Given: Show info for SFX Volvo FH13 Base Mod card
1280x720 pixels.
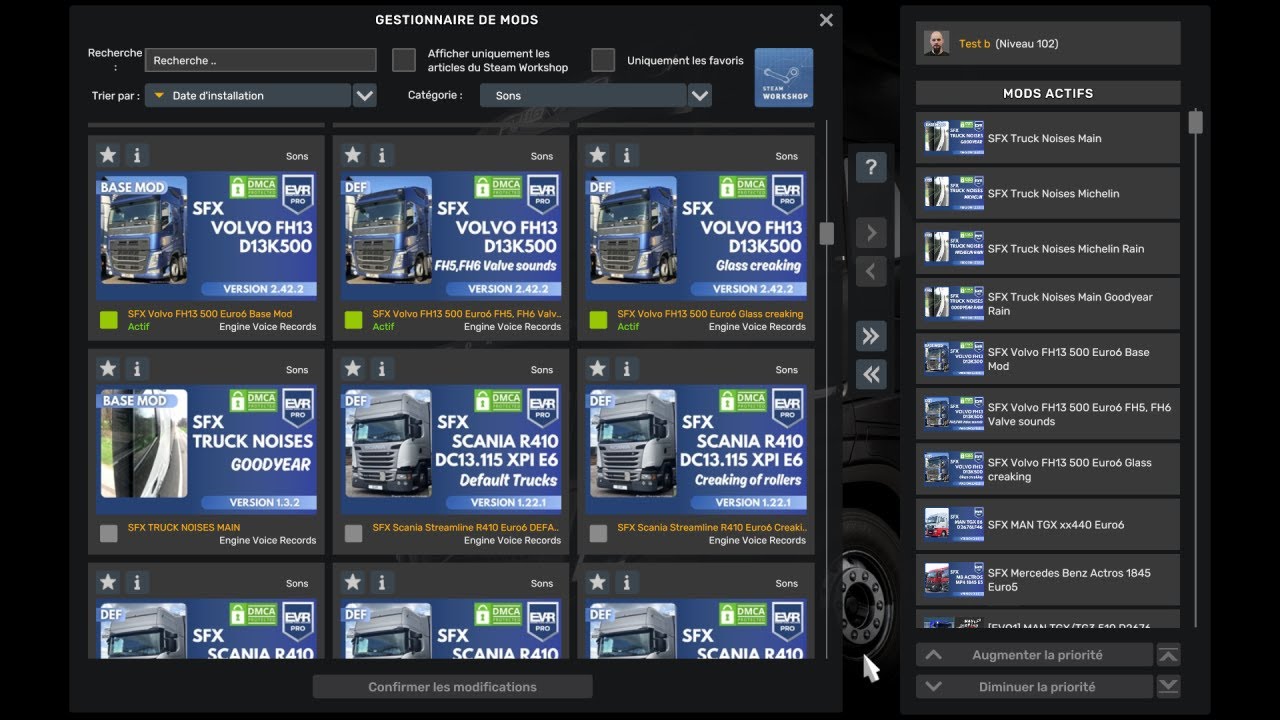Looking at the screenshot, I should pyautogui.click(x=137, y=155).
